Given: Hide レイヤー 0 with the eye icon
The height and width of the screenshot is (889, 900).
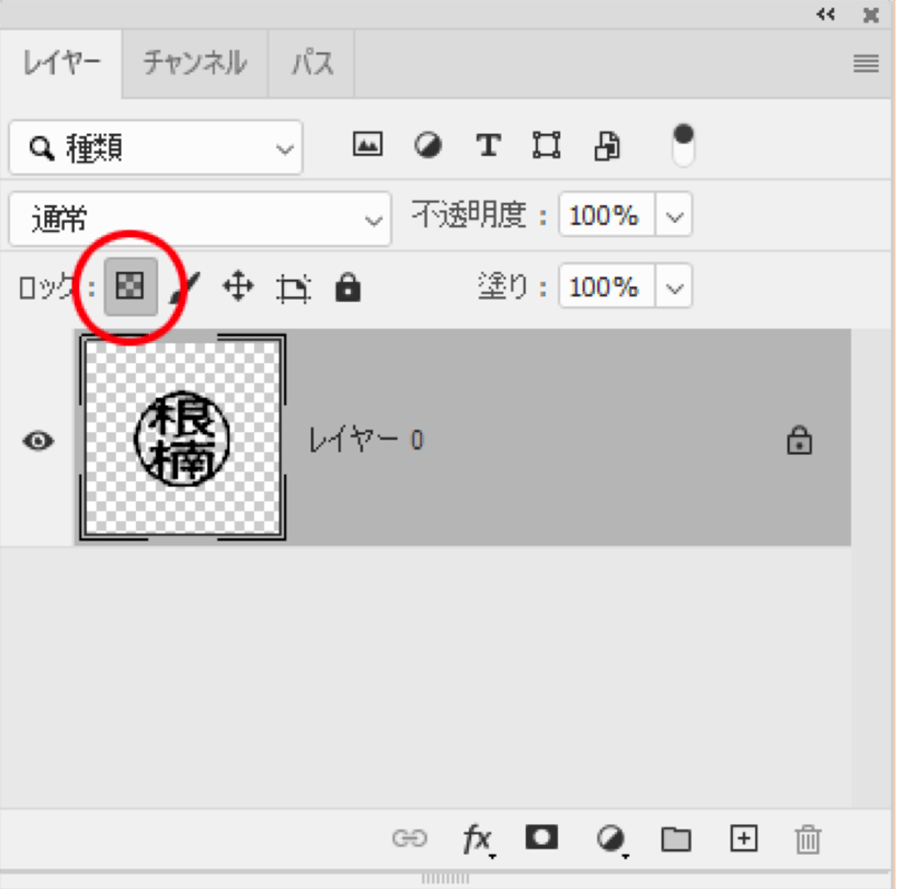Looking at the screenshot, I should 38,441.
